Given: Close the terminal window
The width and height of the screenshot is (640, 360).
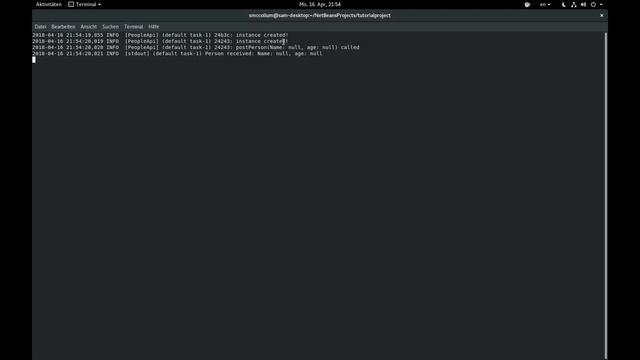Looking at the screenshot, I should pos(602,16).
